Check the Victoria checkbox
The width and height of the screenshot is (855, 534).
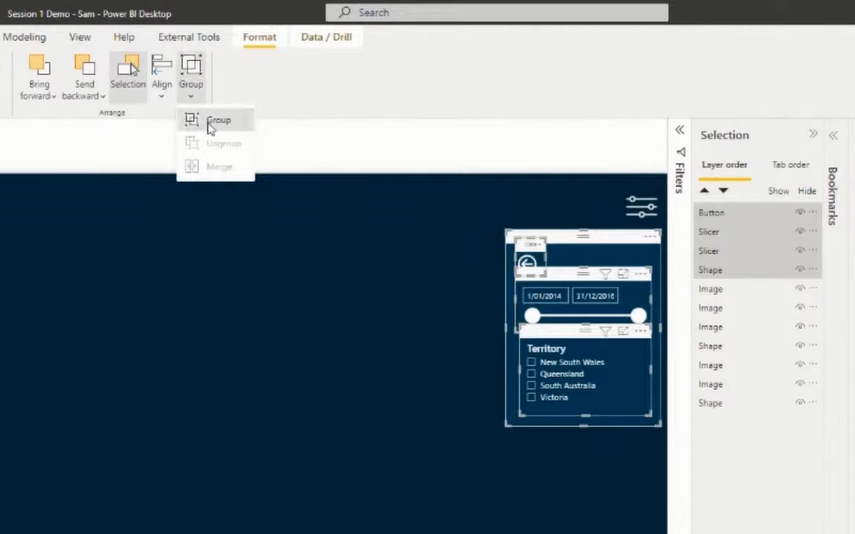531,397
